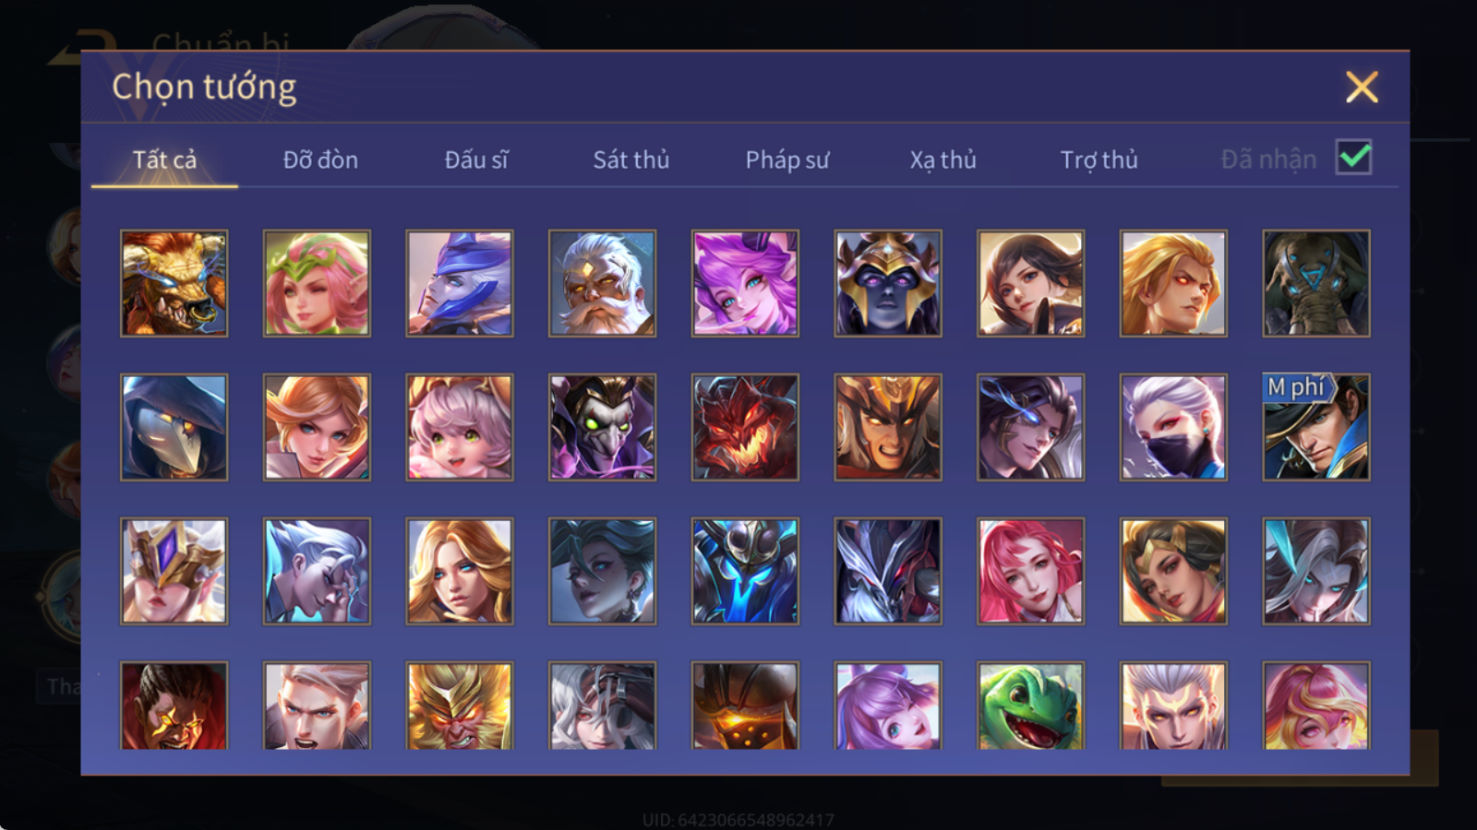The height and width of the screenshot is (830, 1477).
Task: Open the Trợ thủ tab
Action: click(x=1099, y=160)
